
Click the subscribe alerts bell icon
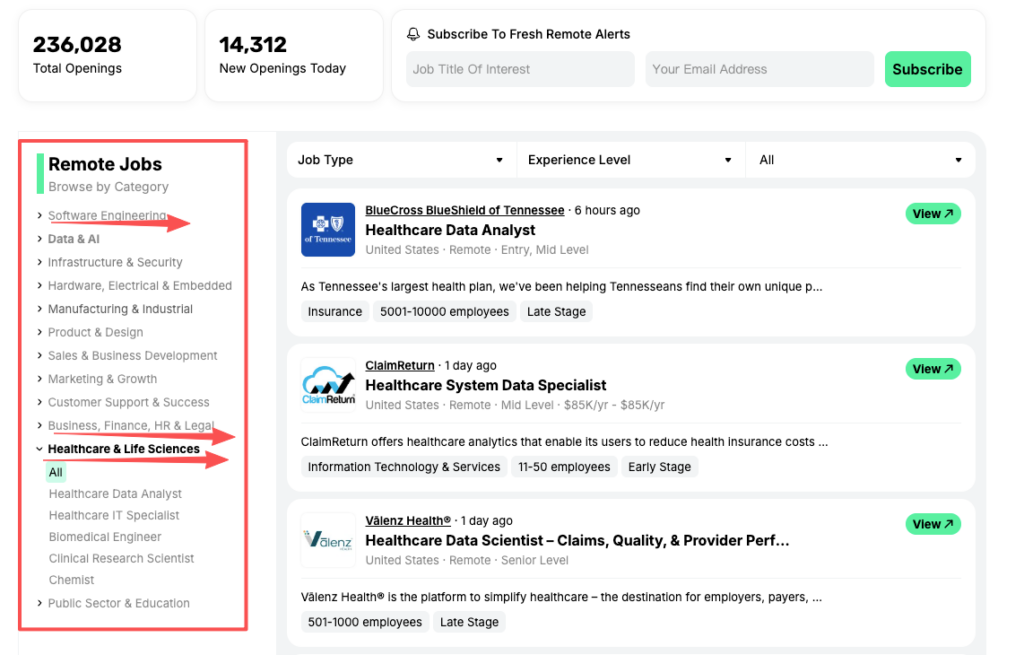coord(413,33)
